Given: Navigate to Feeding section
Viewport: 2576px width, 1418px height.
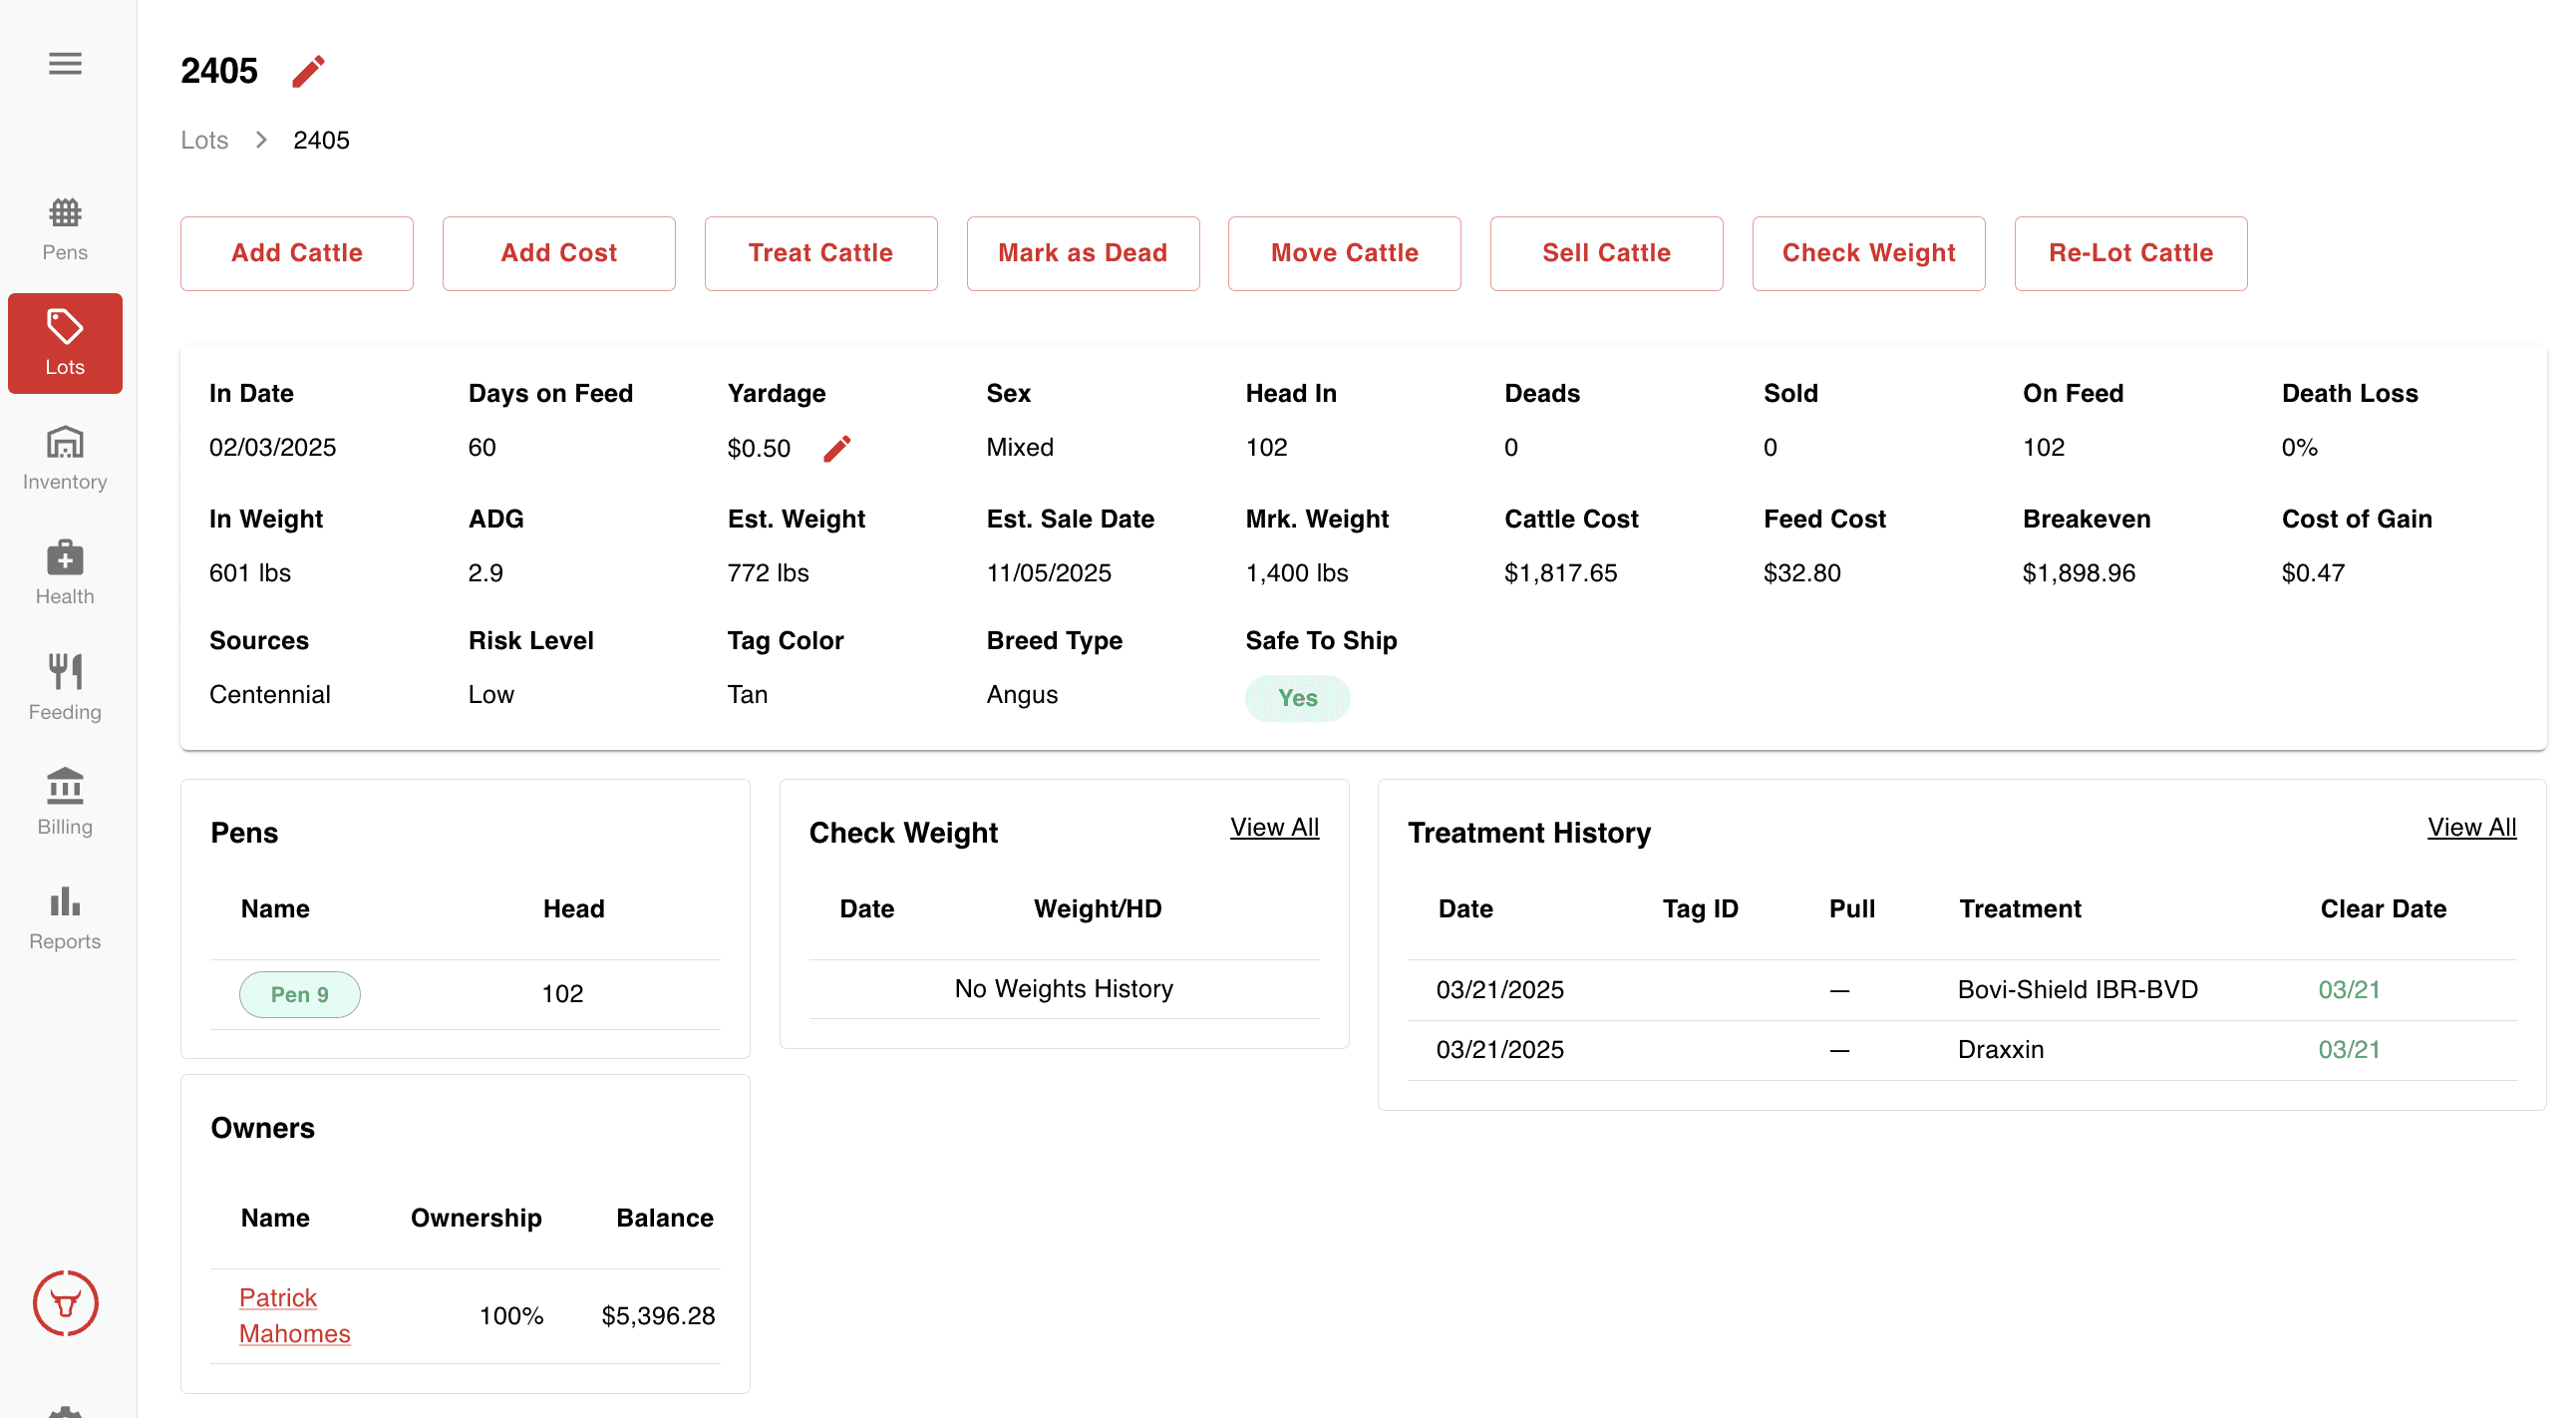Looking at the screenshot, I should tap(65, 688).
